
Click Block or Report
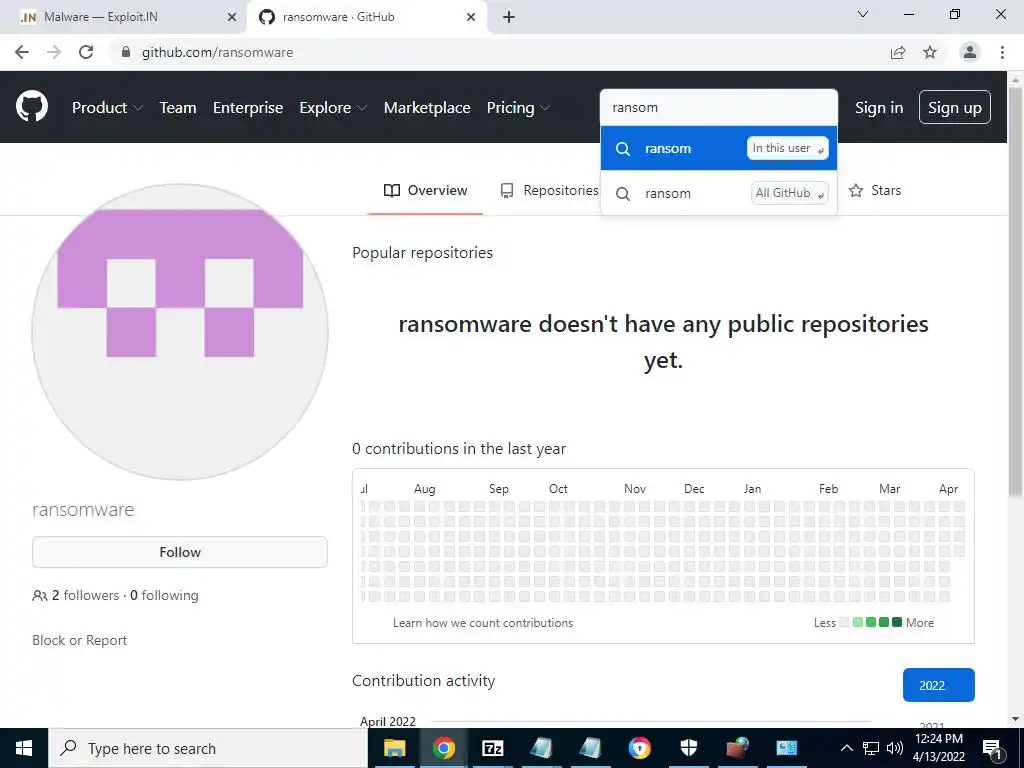(80, 640)
